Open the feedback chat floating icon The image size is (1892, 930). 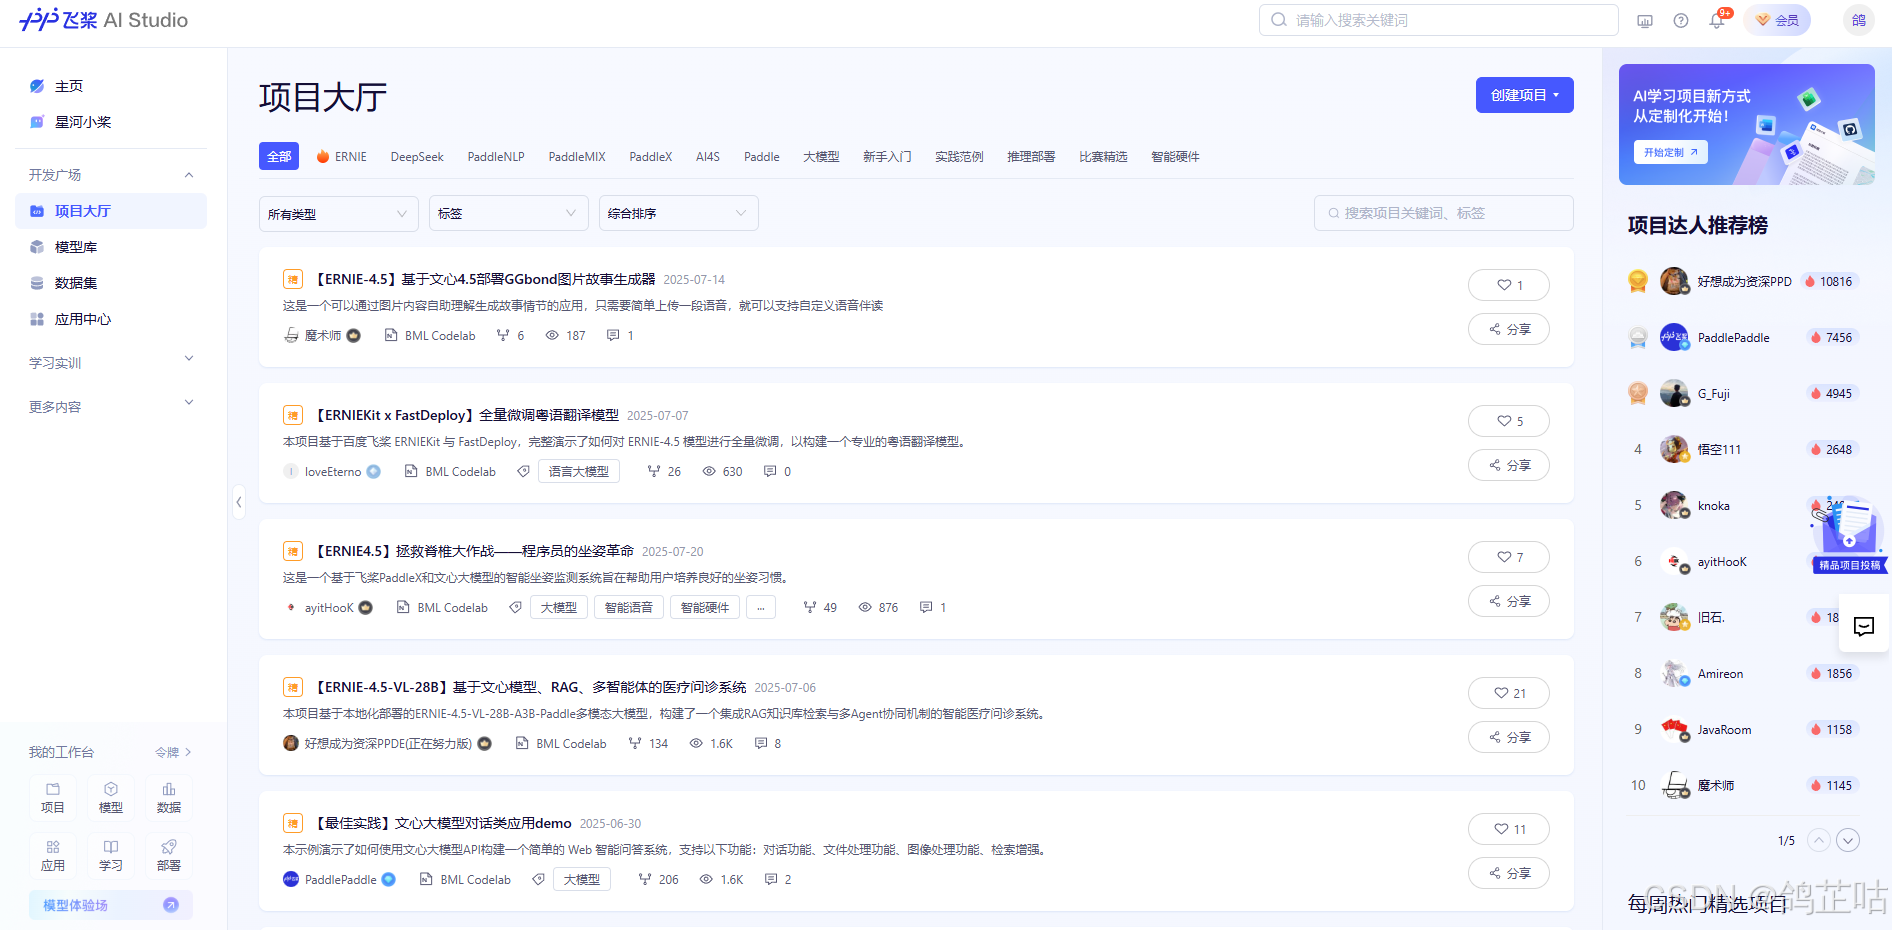pos(1864,627)
